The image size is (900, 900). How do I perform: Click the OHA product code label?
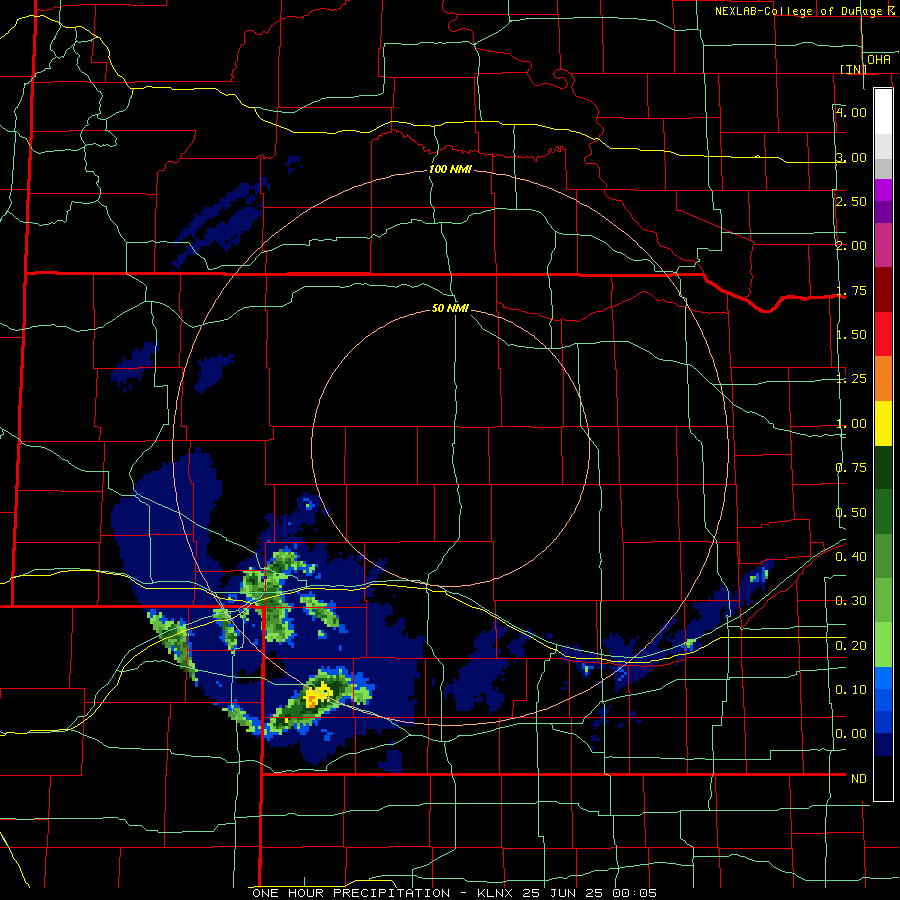click(x=879, y=60)
